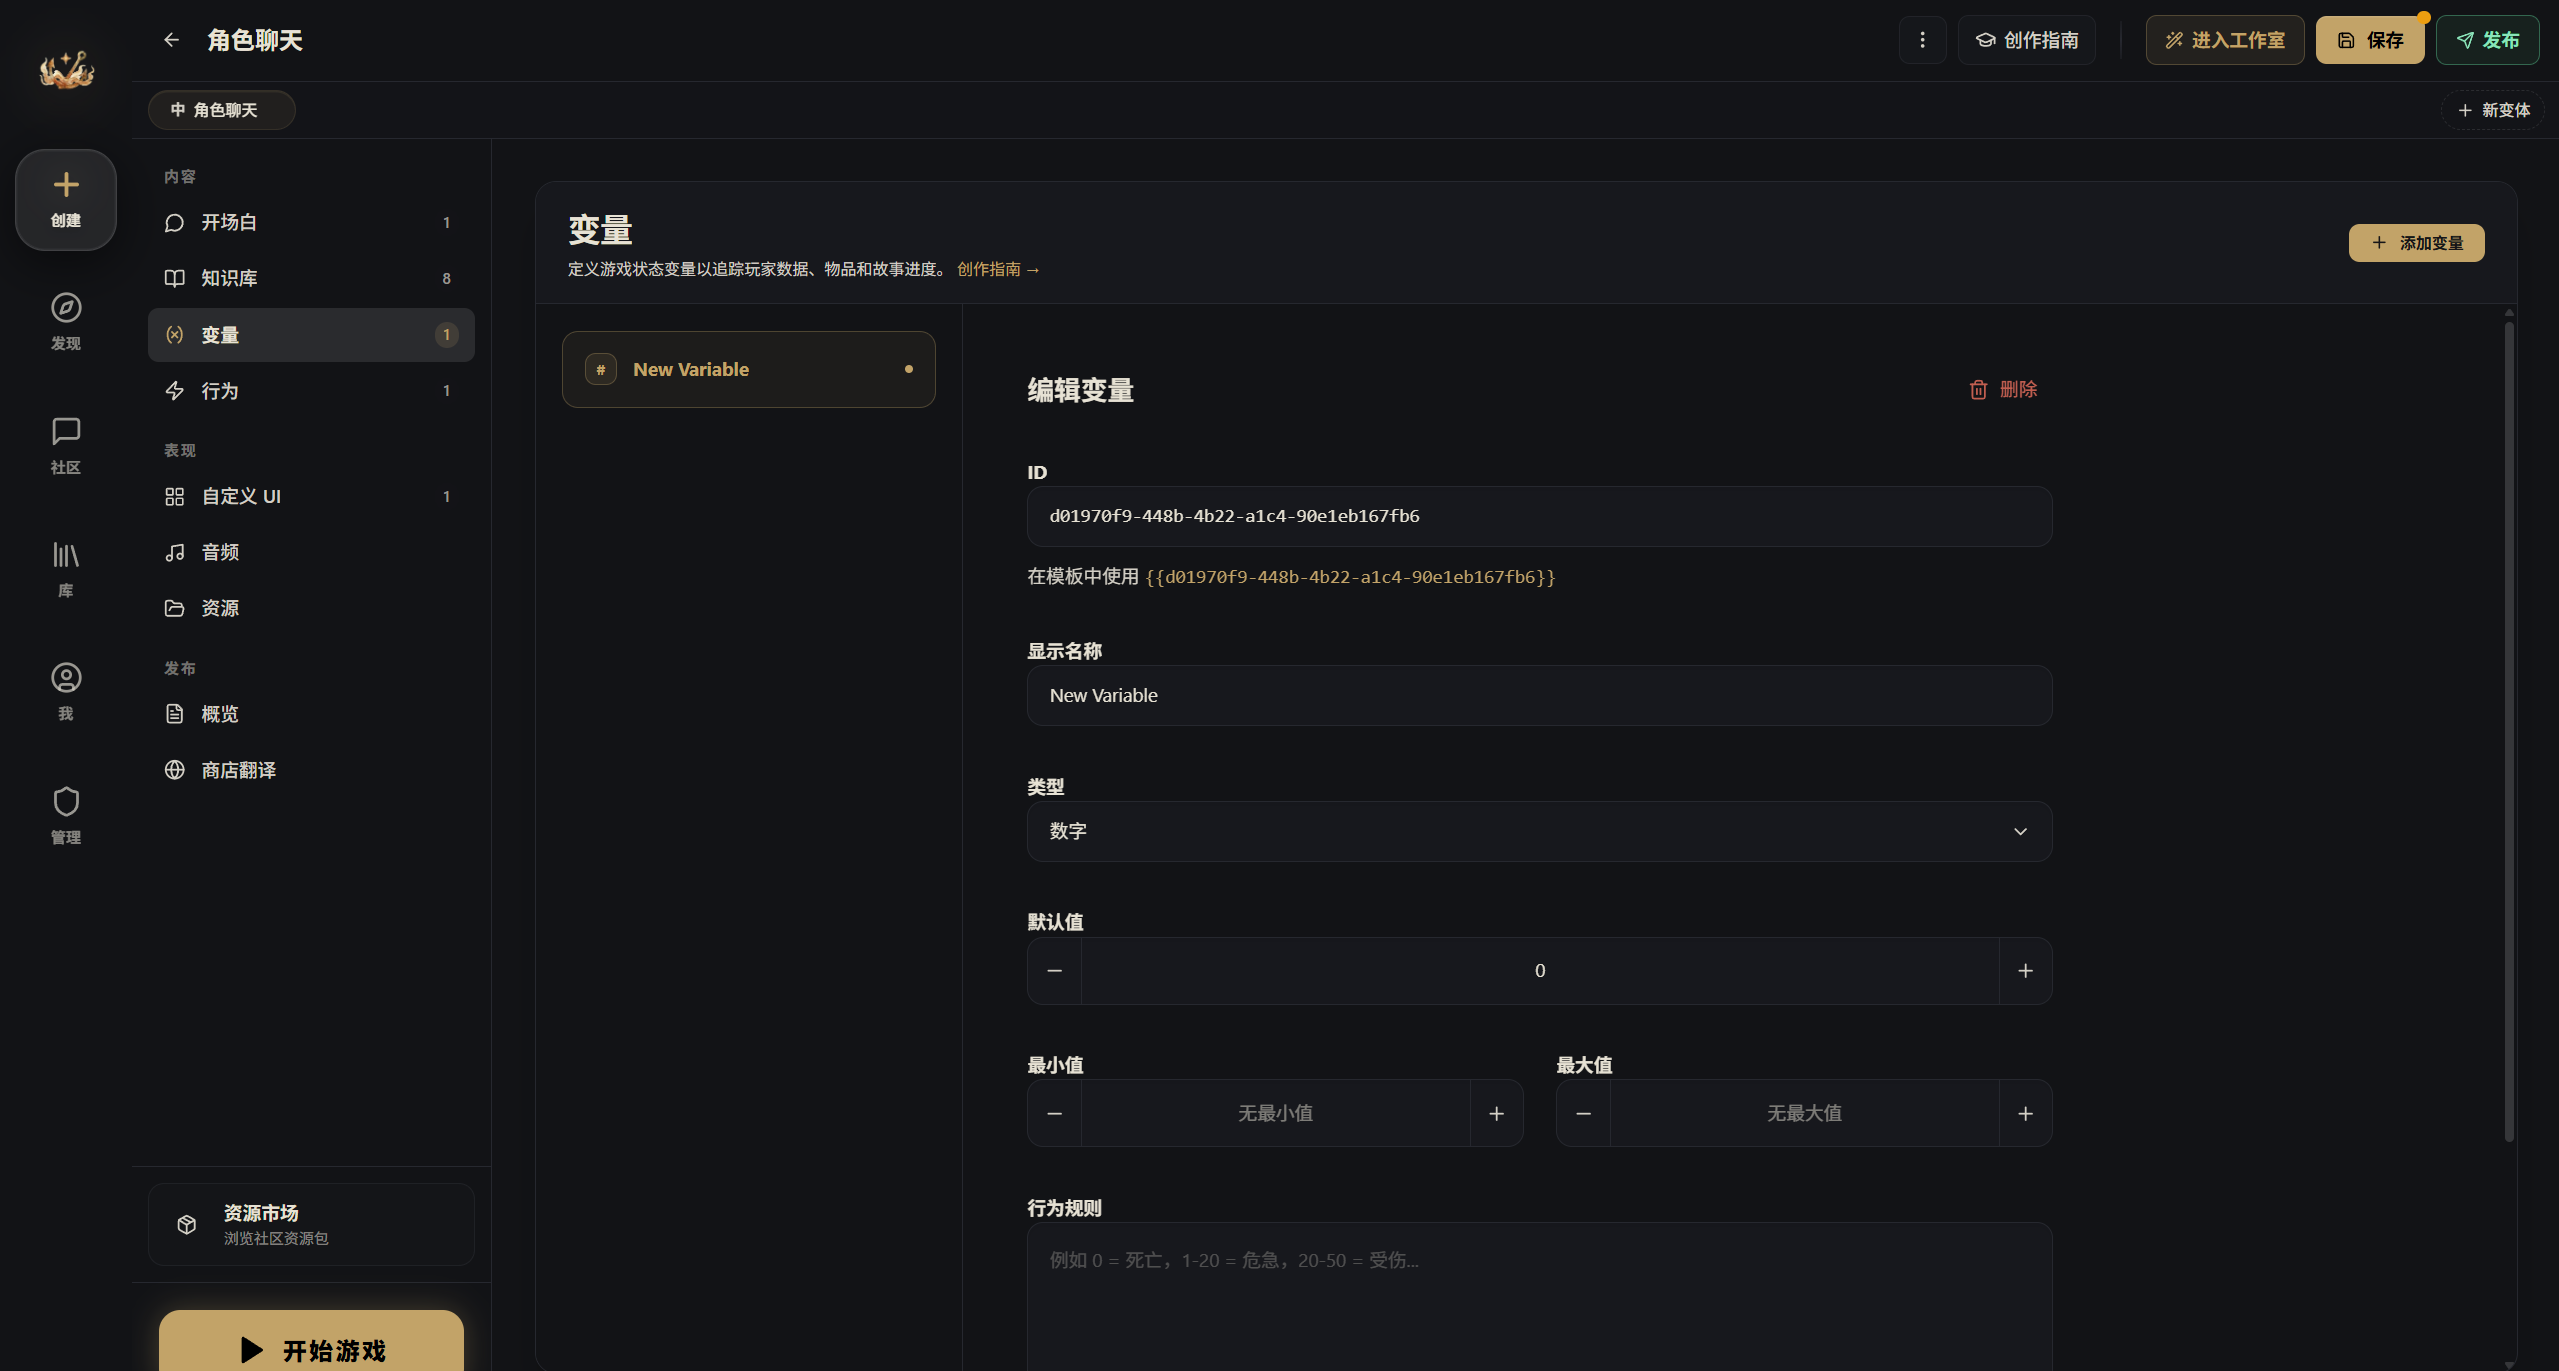Viewport: 2559px width, 1371px height.
Task: Expand the 类型 dropdown showing 数字
Action: (x=1539, y=831)
